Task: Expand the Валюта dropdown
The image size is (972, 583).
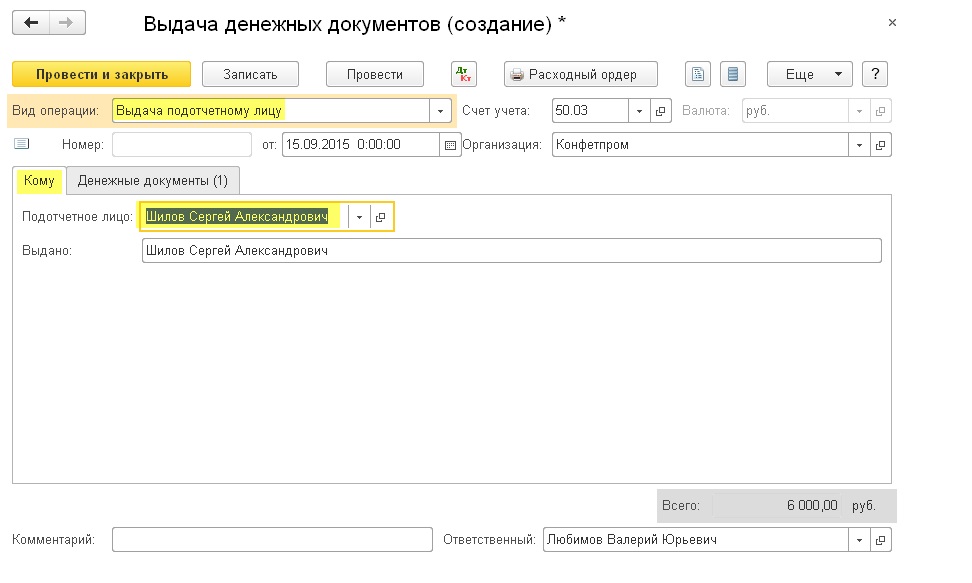Action: coord(859,111)
